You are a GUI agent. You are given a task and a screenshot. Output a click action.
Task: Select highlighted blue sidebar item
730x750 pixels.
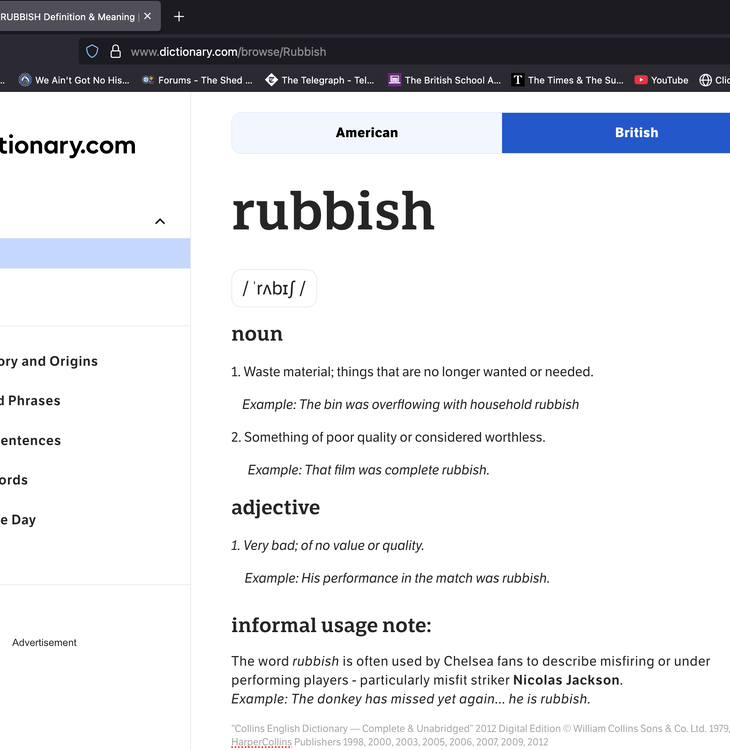click(95, 253)
